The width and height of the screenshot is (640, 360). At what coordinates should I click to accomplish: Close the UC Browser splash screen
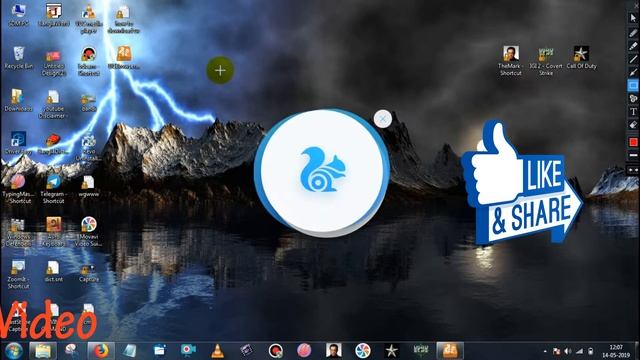tap(383, 119)
